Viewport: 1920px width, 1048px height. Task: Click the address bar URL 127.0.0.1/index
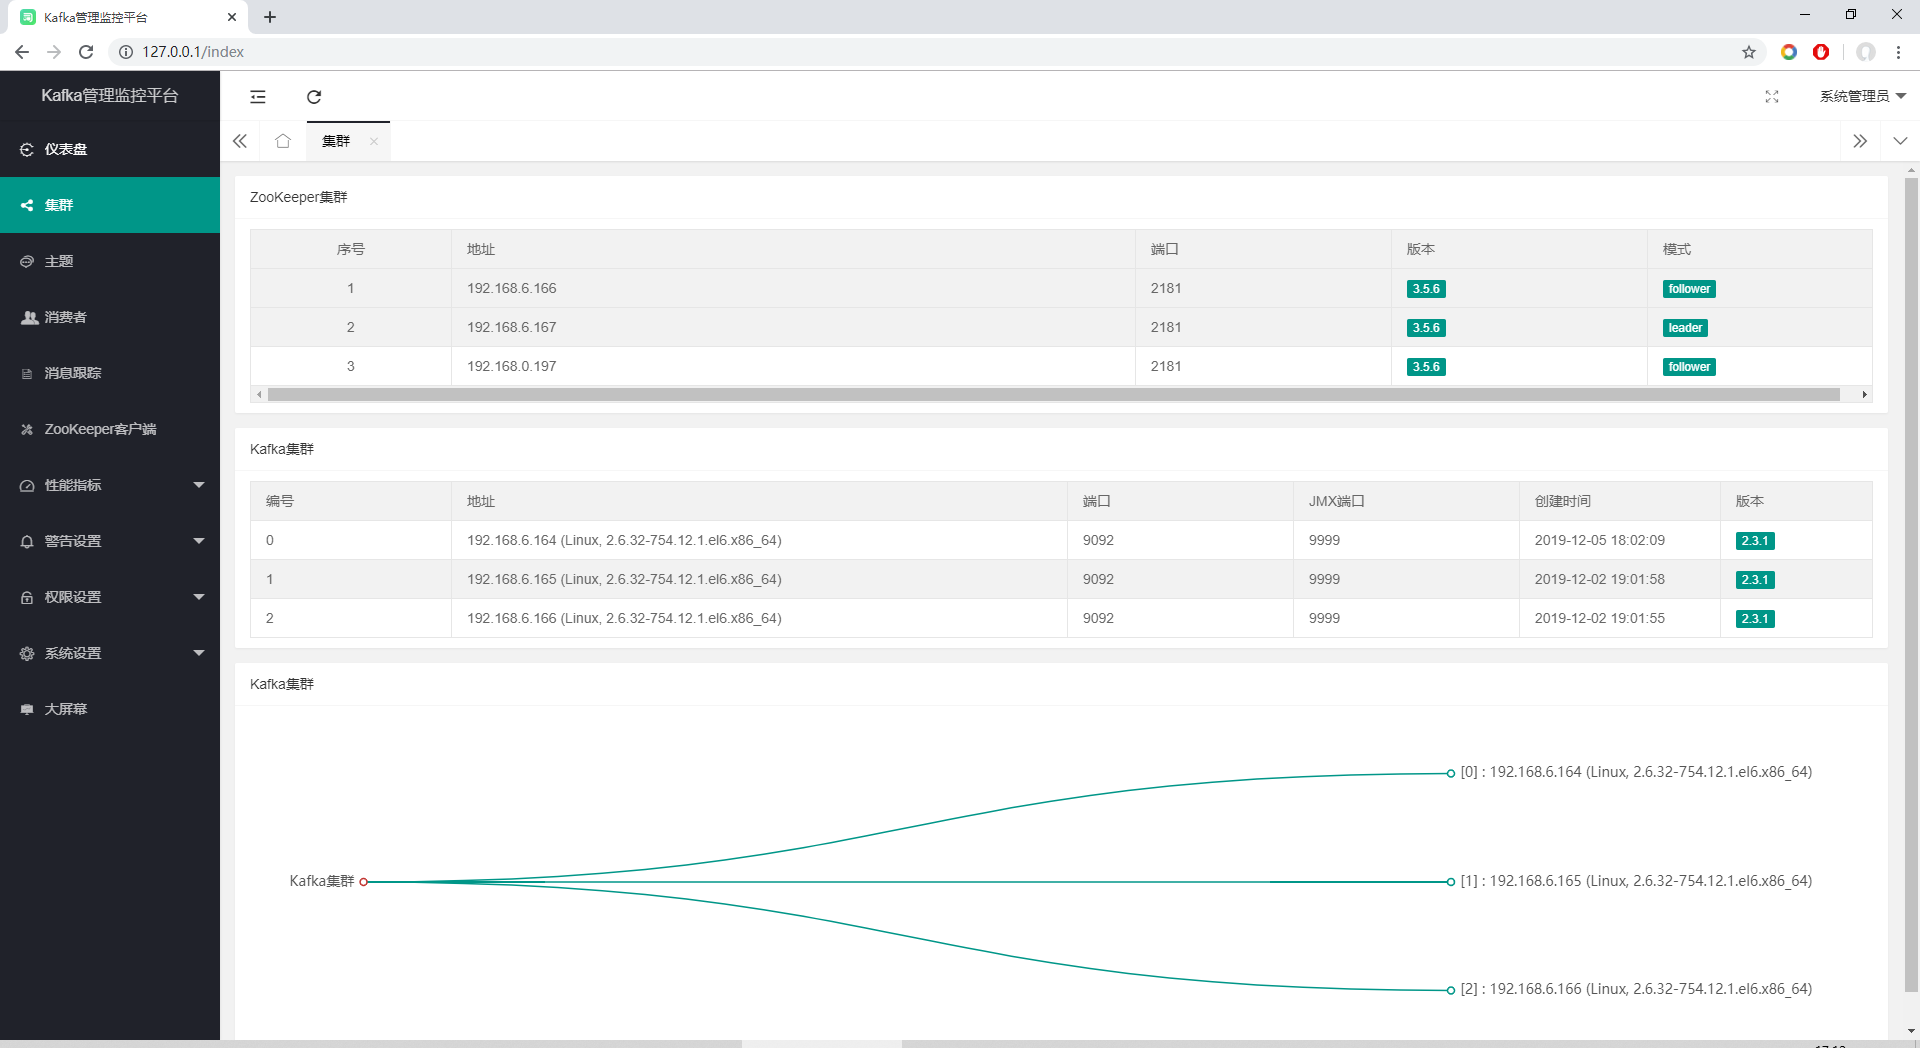193,52
